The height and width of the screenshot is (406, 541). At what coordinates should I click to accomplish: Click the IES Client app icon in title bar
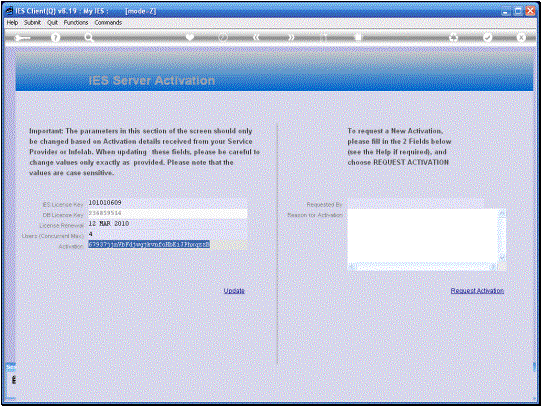[9, 11]
